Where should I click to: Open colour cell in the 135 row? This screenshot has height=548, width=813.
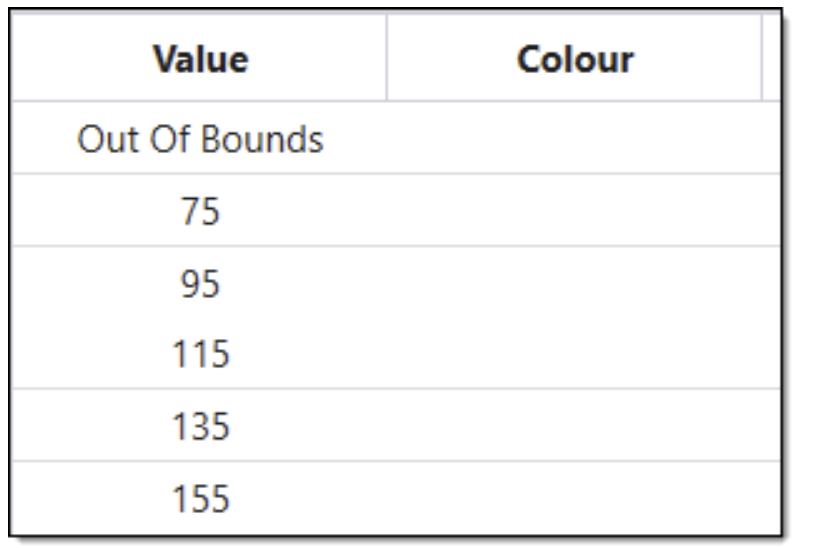tap(574, 425)
